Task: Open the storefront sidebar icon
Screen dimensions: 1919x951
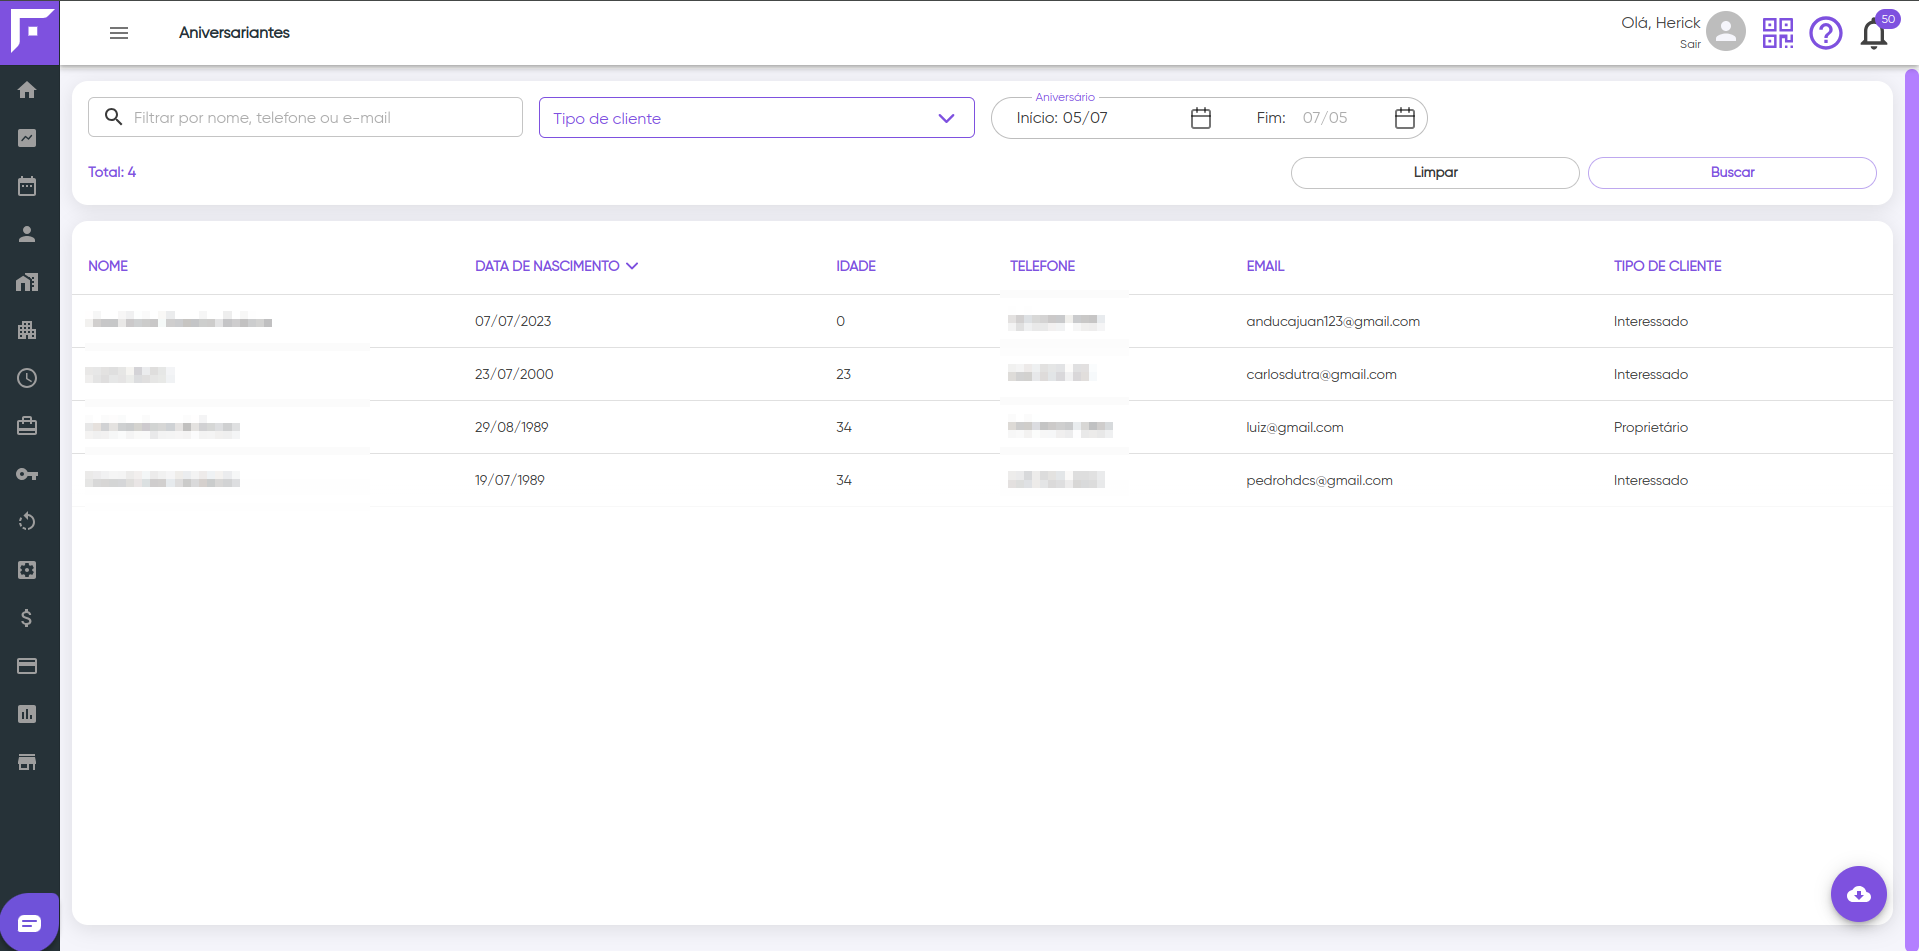Action: click(x=27, y=762)
